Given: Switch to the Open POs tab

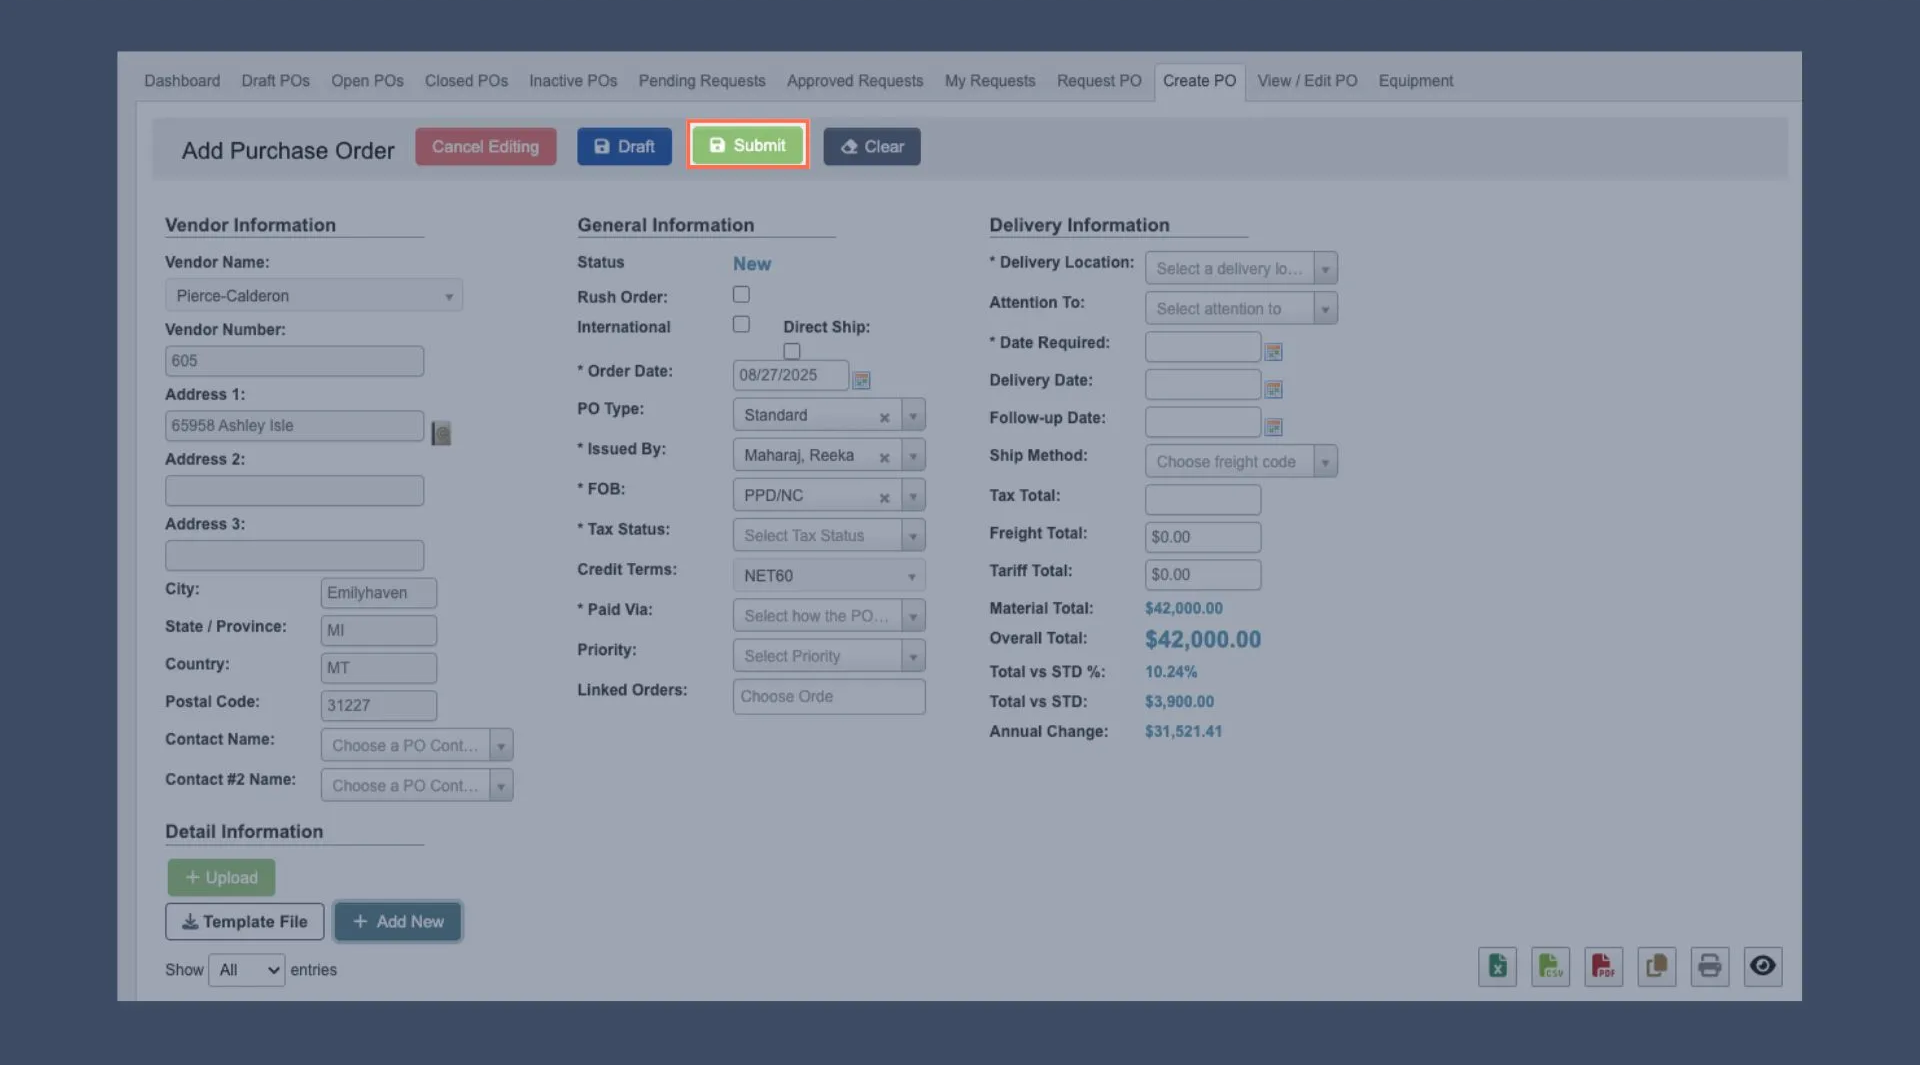Looking at the screenshot, I should point(367,81).
